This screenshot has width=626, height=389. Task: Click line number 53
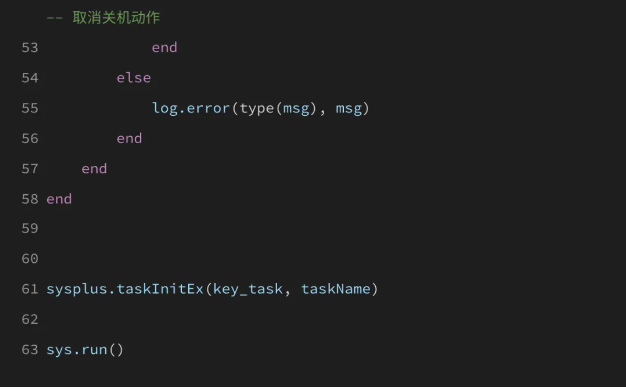(30, 48)
